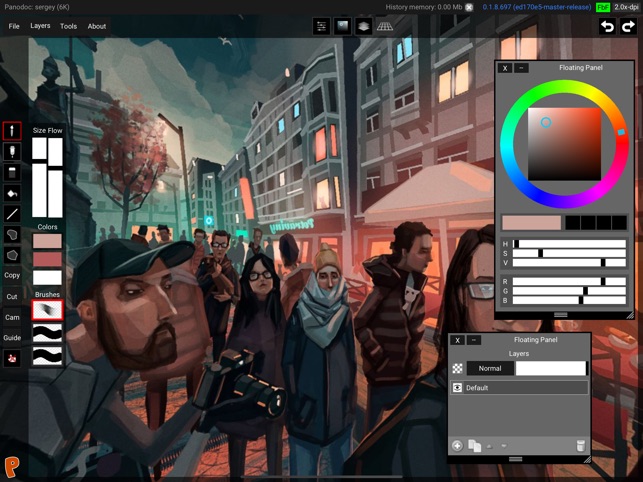Click the Layers panel bottom collapse handle
This screenshot has width=643, height=482.
pos(515,459)
